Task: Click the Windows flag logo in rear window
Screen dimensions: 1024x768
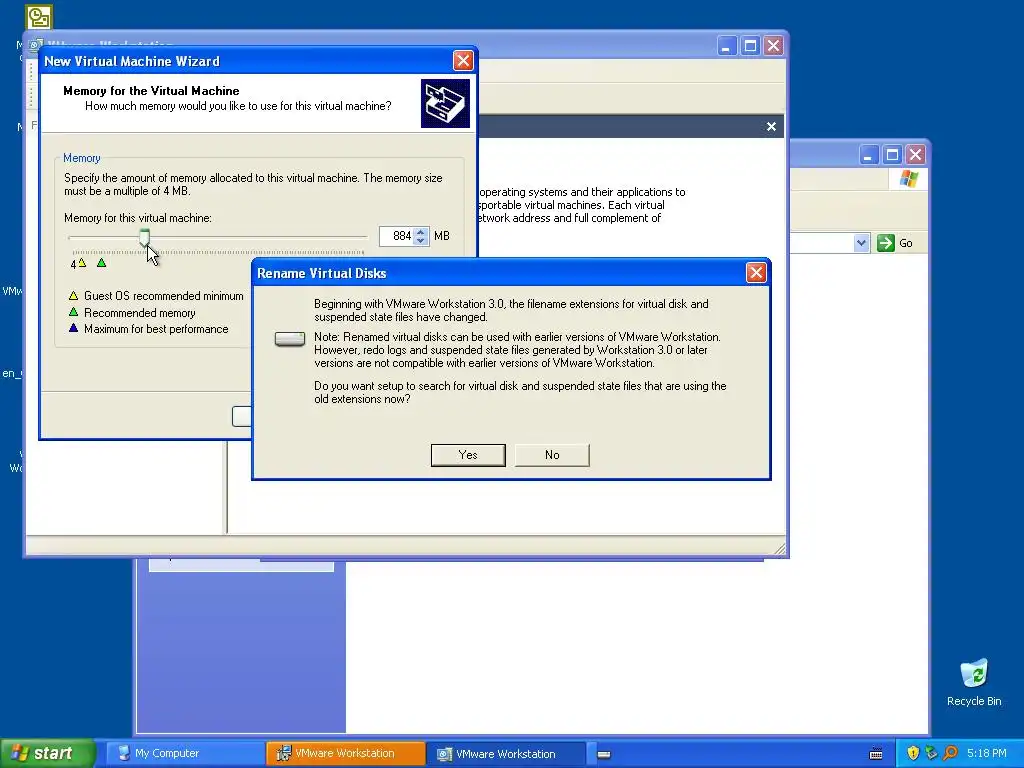Action: tap(908, 178)
